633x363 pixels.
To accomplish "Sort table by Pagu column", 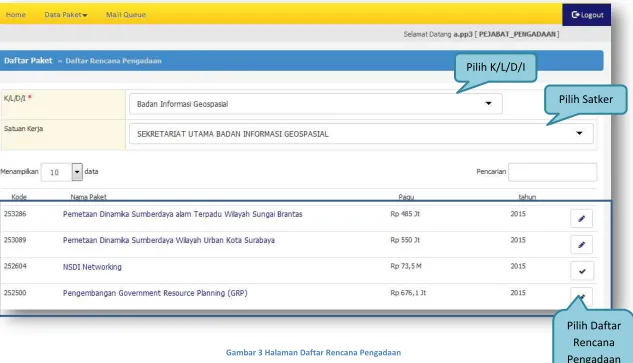I will (406, 197).
